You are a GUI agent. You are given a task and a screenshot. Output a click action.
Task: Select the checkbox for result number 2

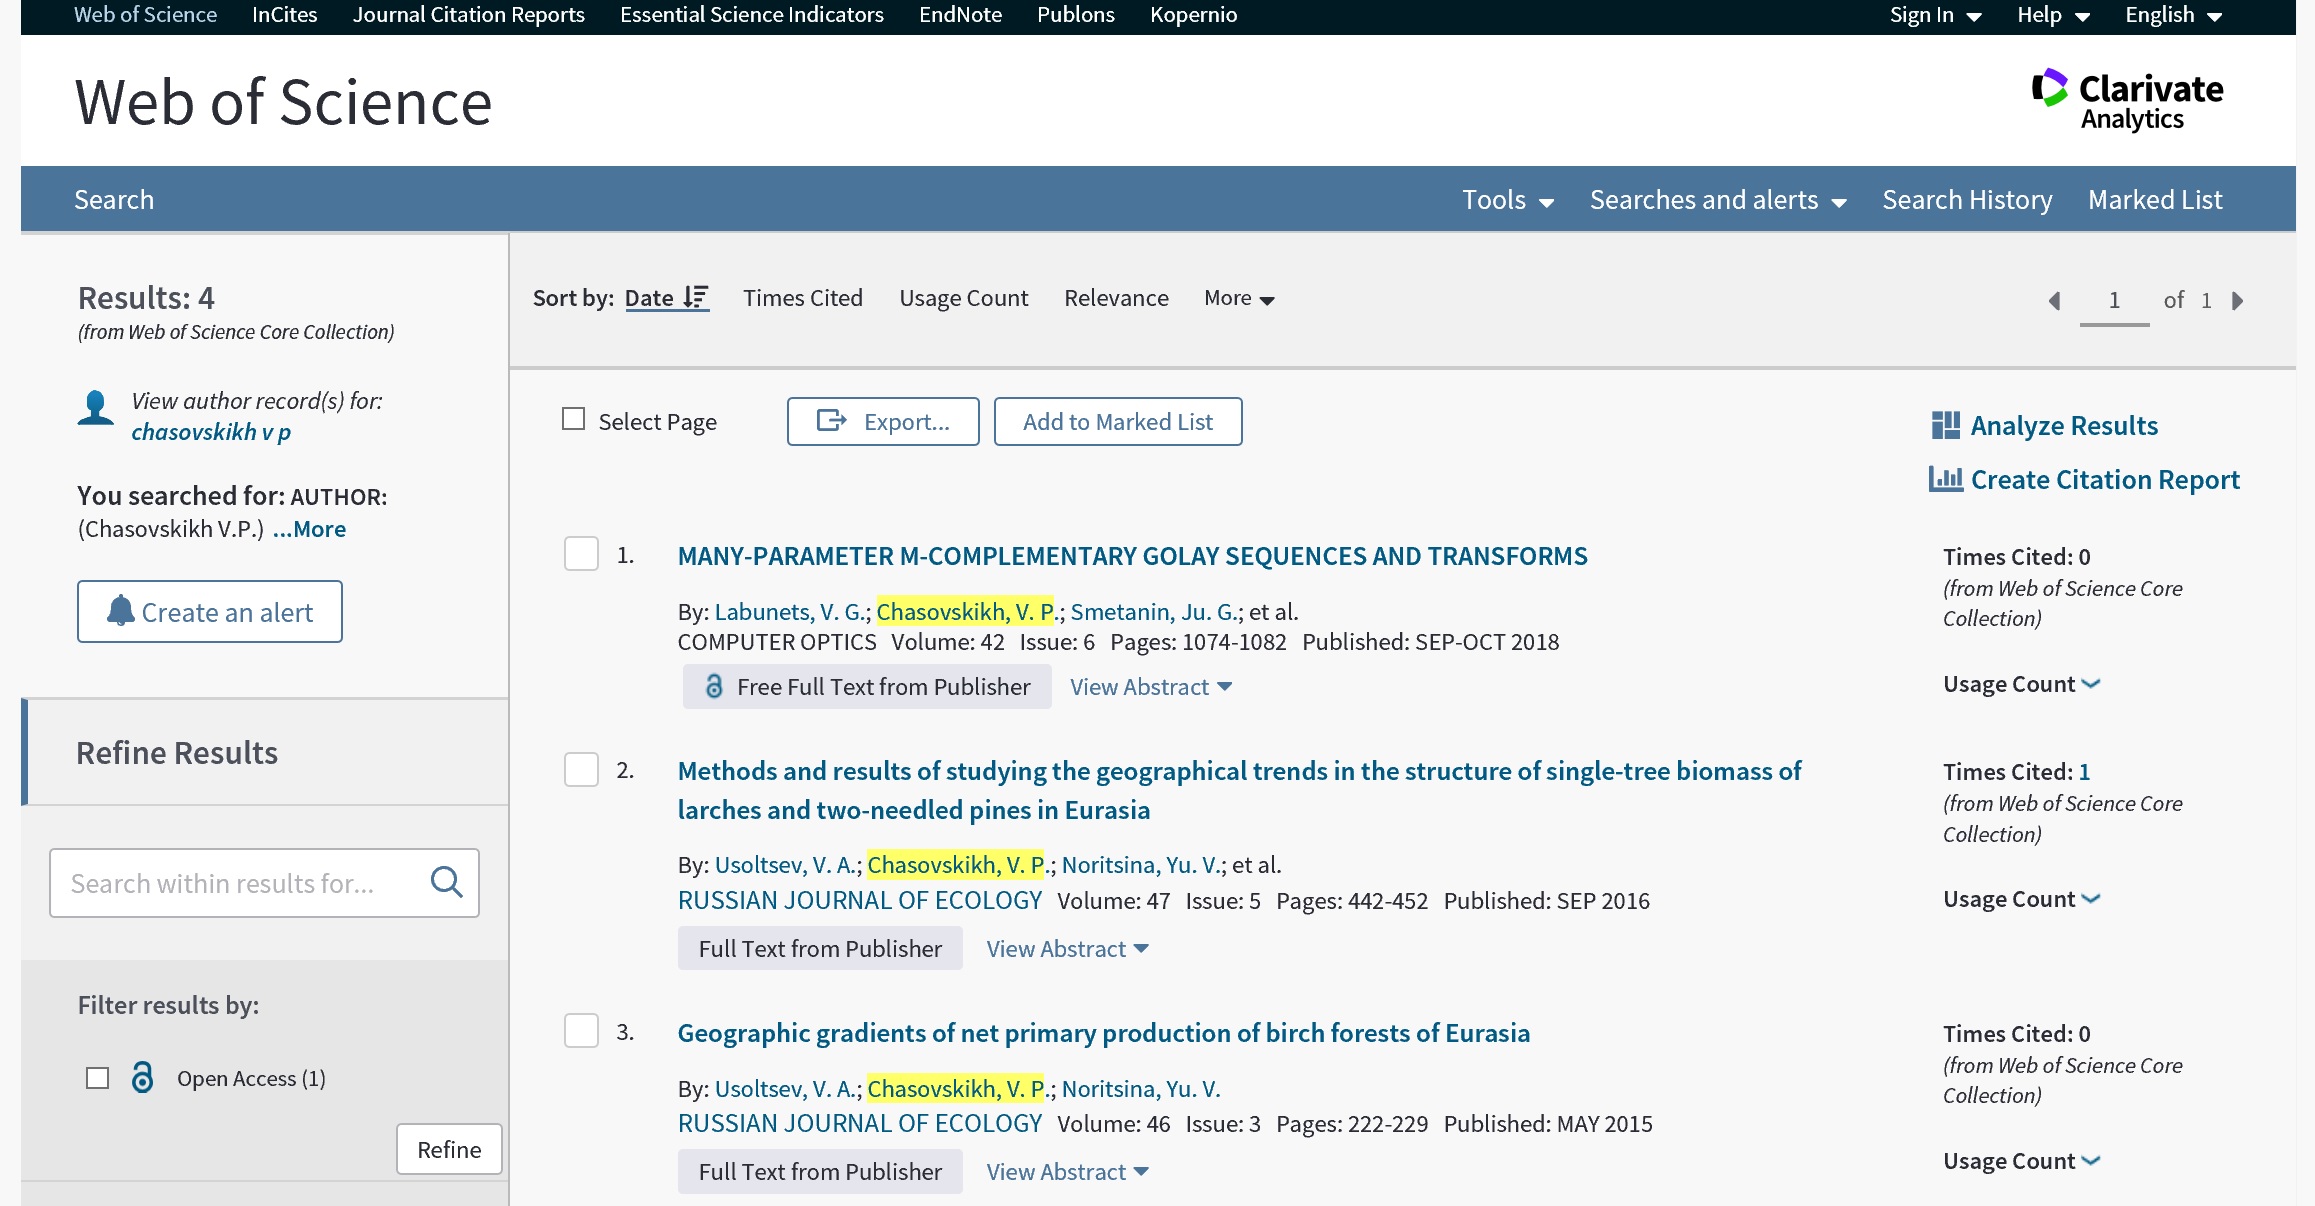(x=581, y=770)
